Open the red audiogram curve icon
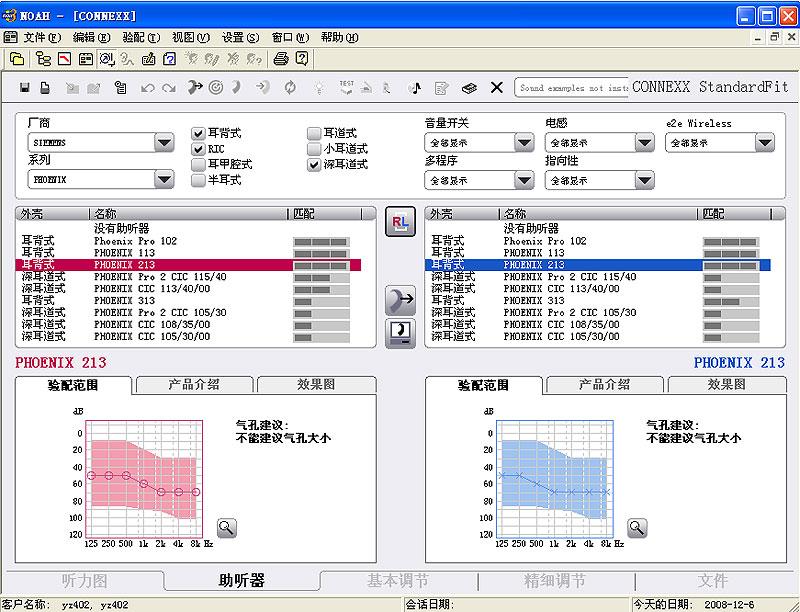 (x=64, y=59)
